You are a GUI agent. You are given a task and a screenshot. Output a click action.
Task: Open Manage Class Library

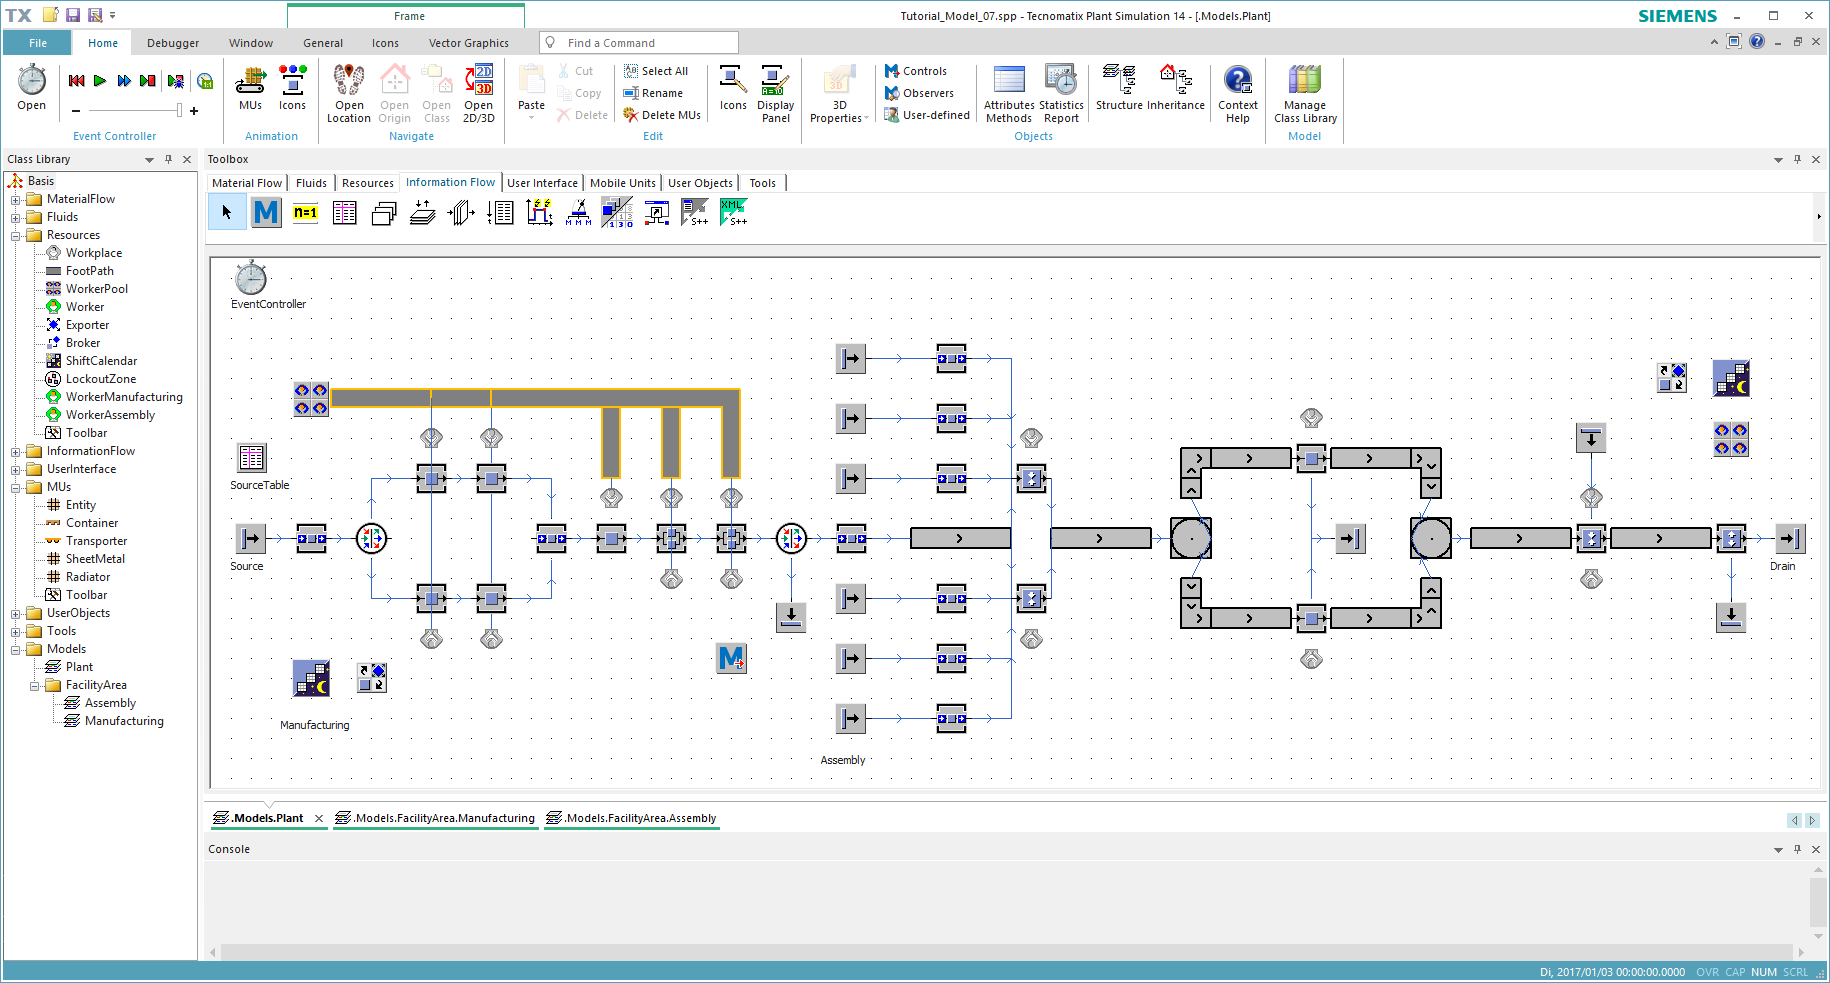1304,92
